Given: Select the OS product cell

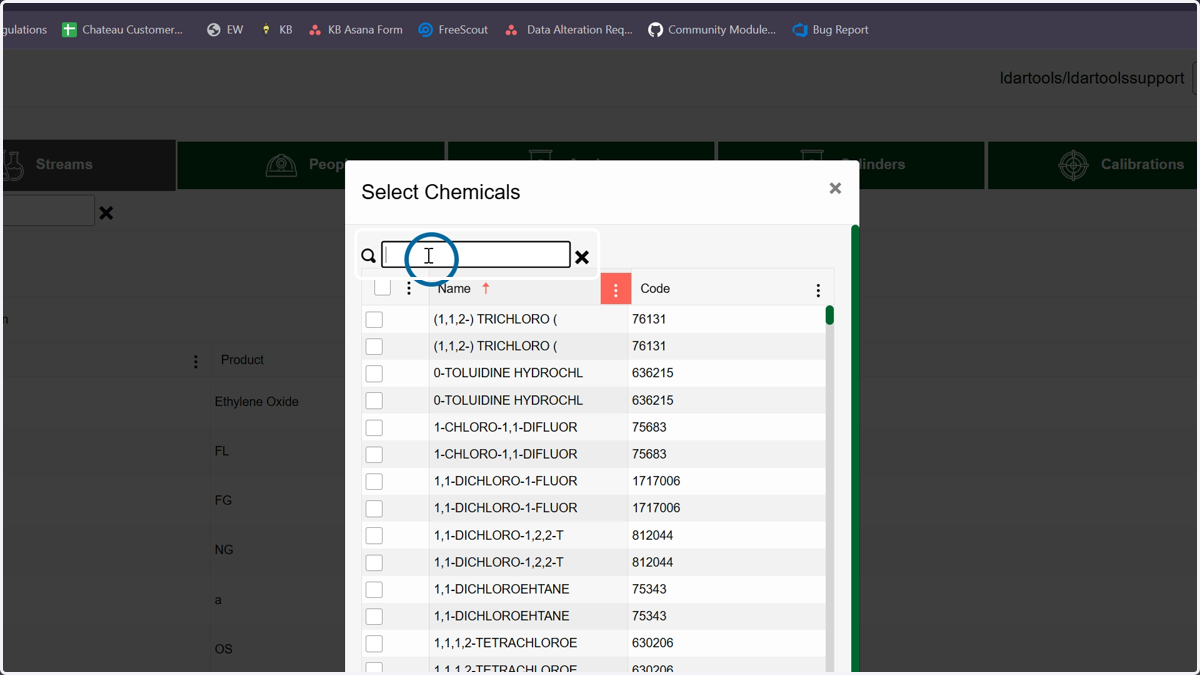Looking at the screenshot, I should pos(224,649).
